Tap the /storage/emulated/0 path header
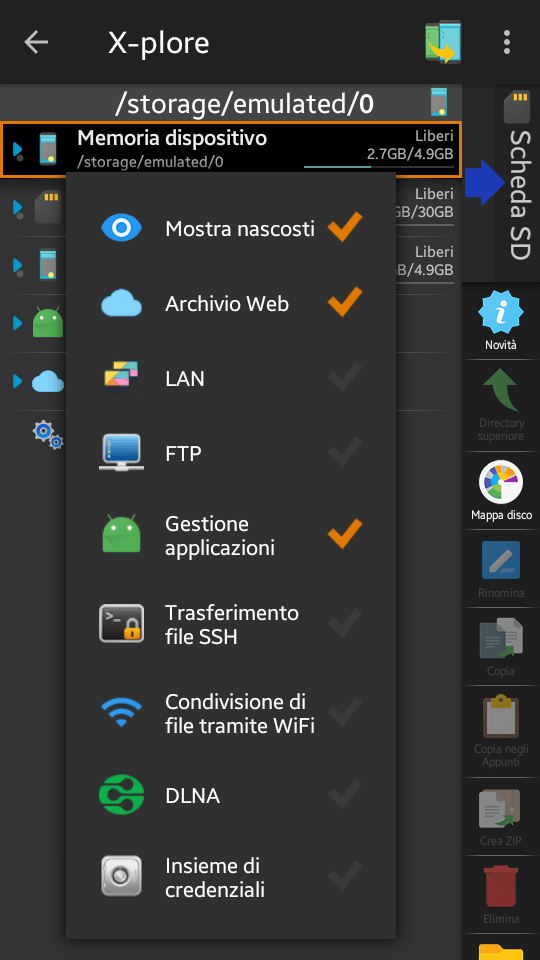 [244, 104]
